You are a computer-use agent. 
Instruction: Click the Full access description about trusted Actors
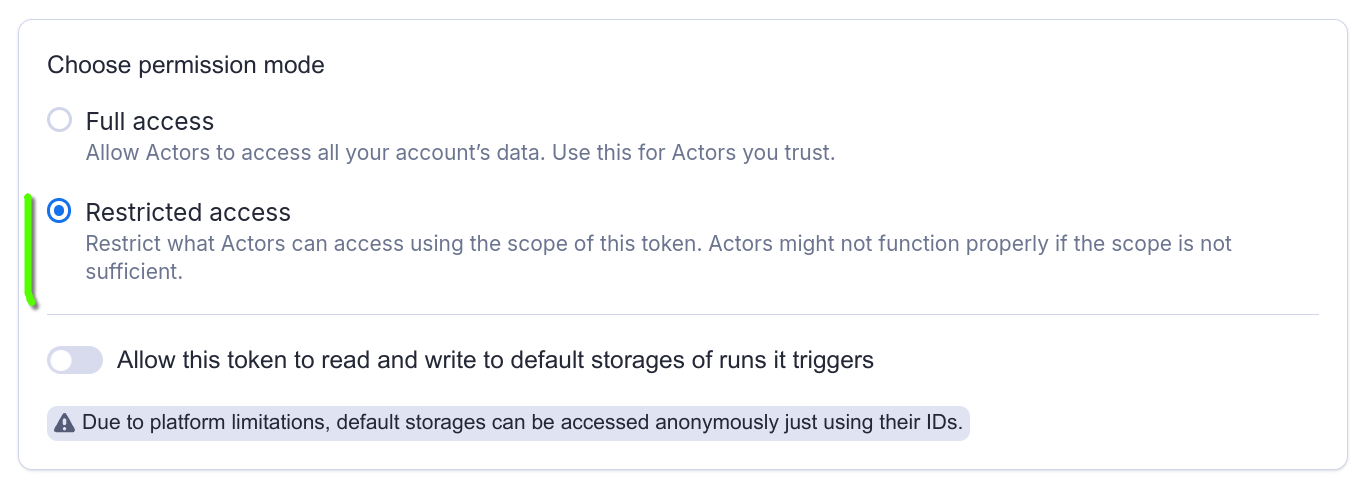click(460, 154)
